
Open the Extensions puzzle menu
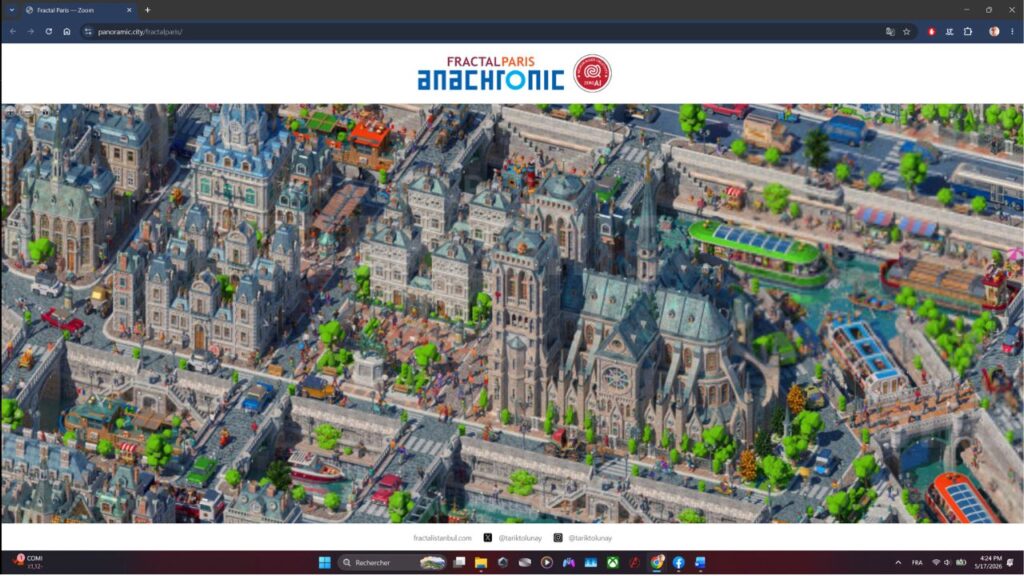968,31
